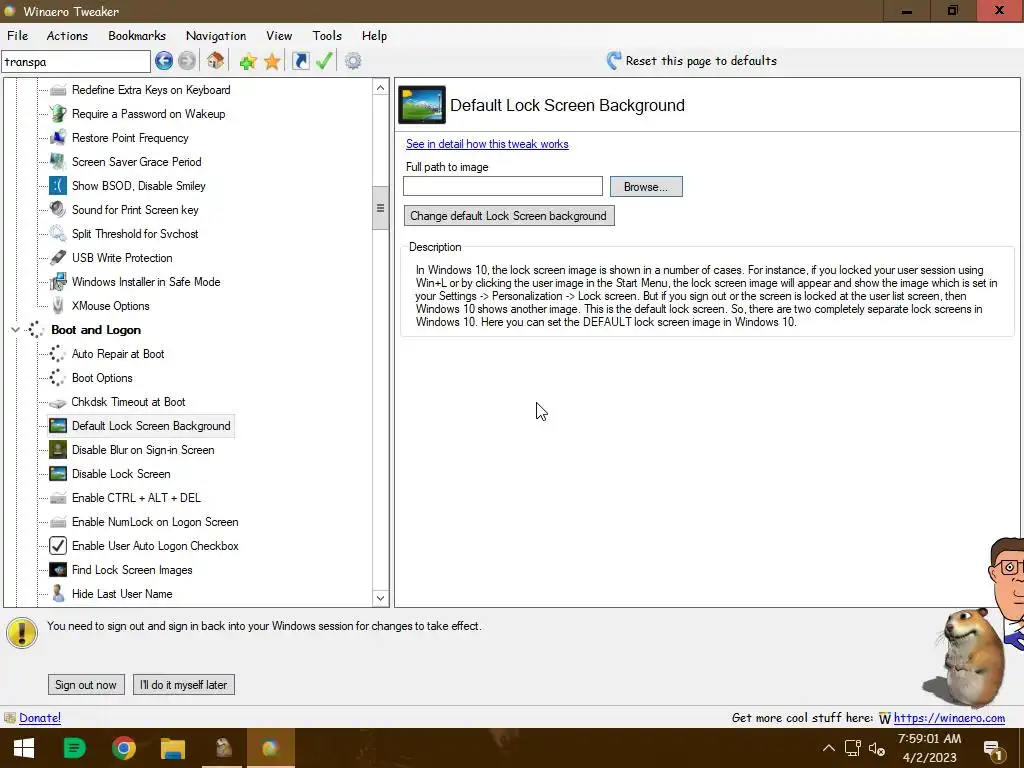
Task: Click the tree vertical scrollbar thumb
Action: (x=380, y=208)
